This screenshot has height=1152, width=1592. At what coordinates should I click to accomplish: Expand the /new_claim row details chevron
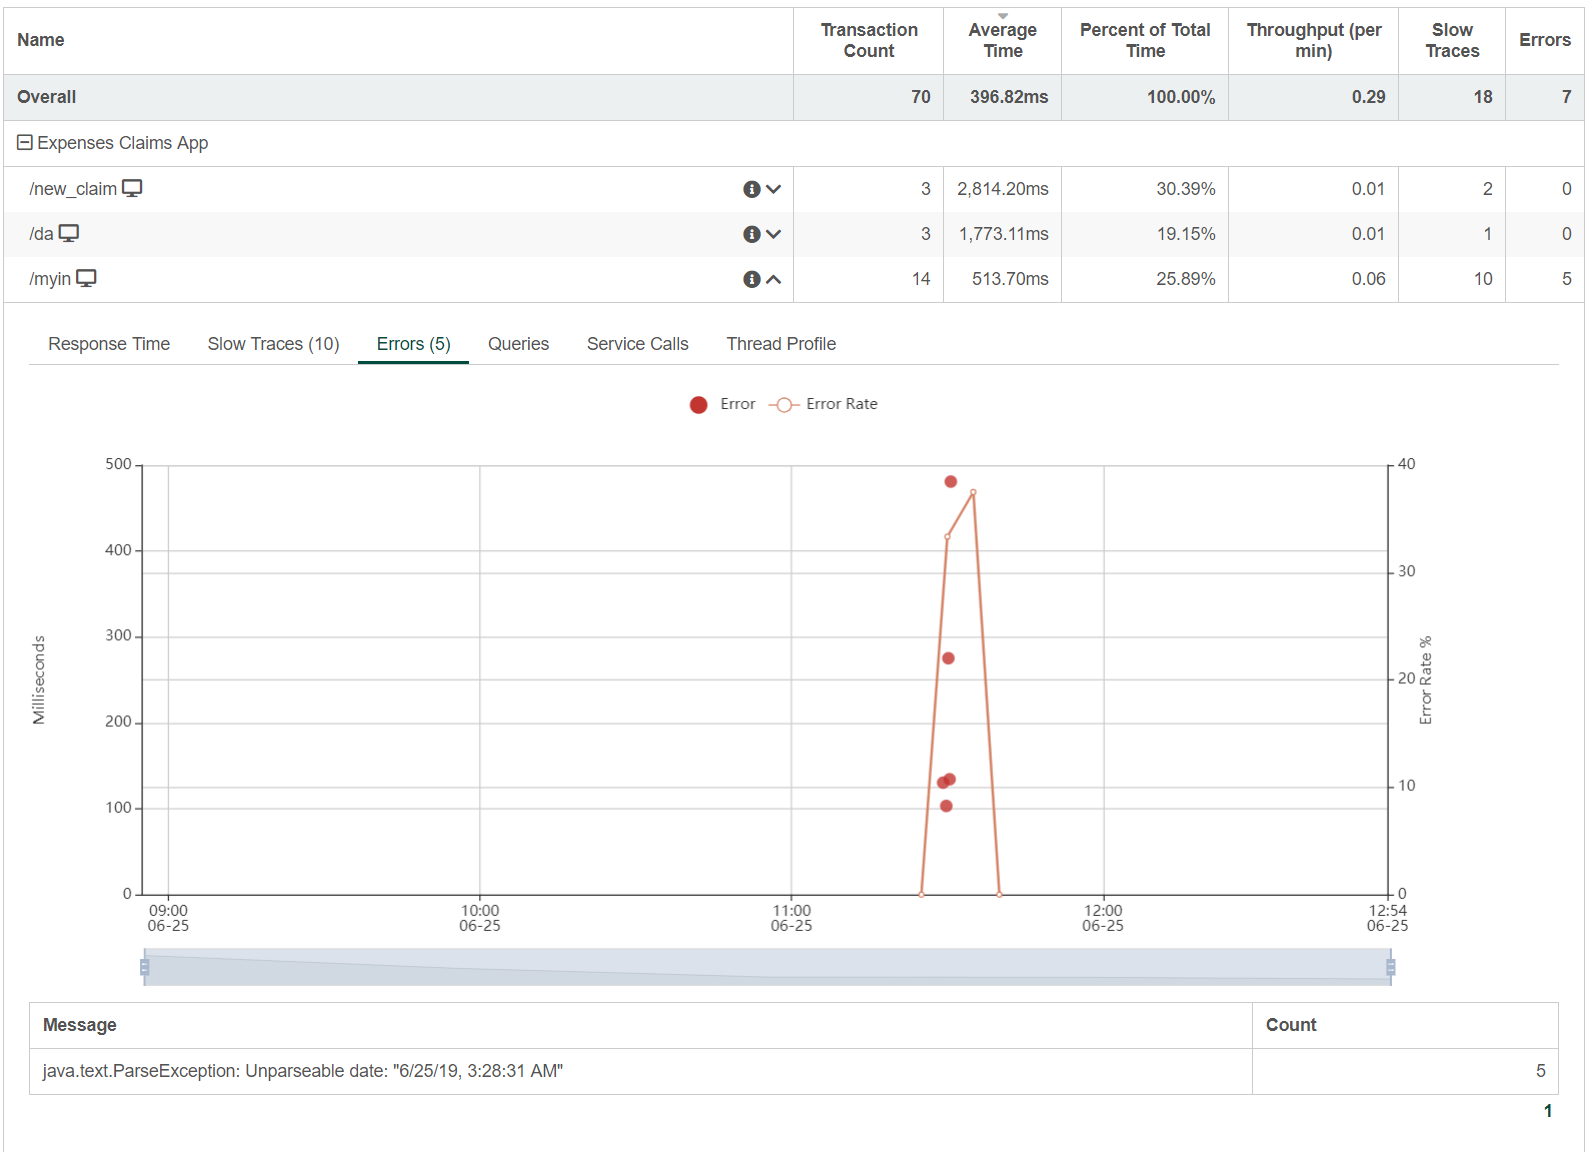[774, 189]
